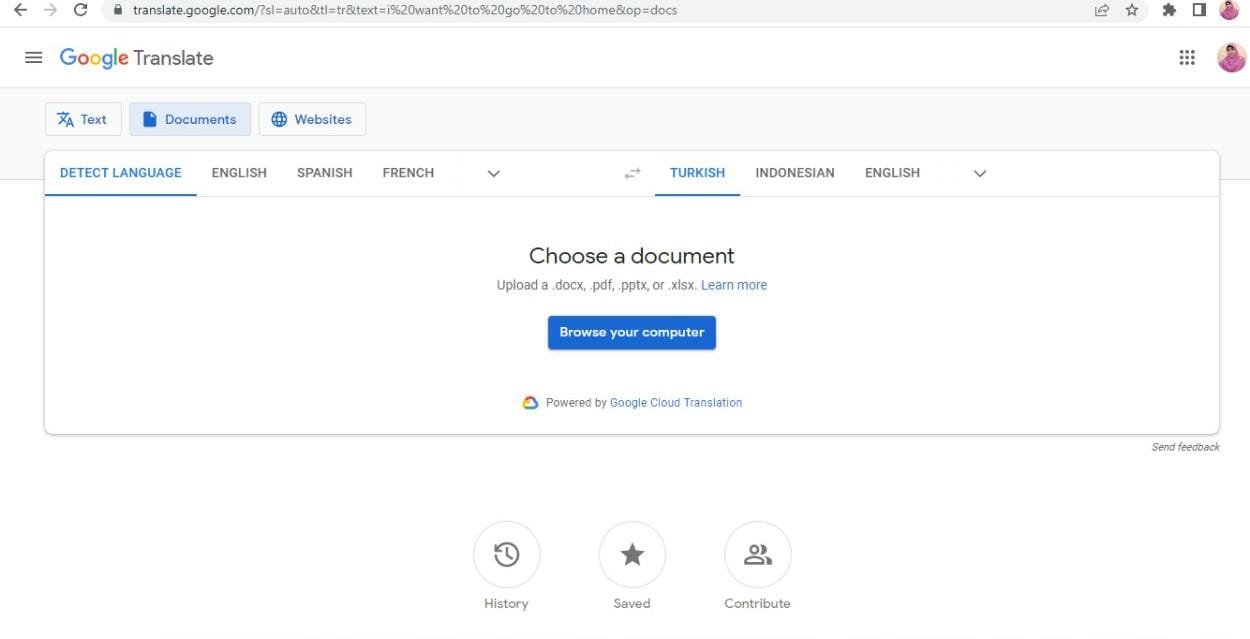View site security lock info

pyautogui.click(x=118, y=10)
